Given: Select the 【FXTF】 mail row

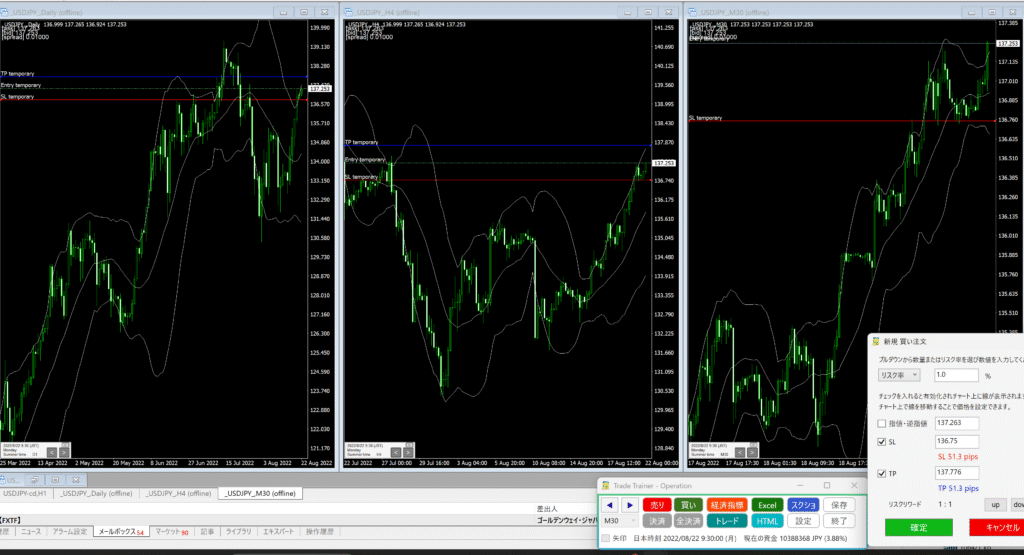Looking at the screenshot, I should [298, 520].
